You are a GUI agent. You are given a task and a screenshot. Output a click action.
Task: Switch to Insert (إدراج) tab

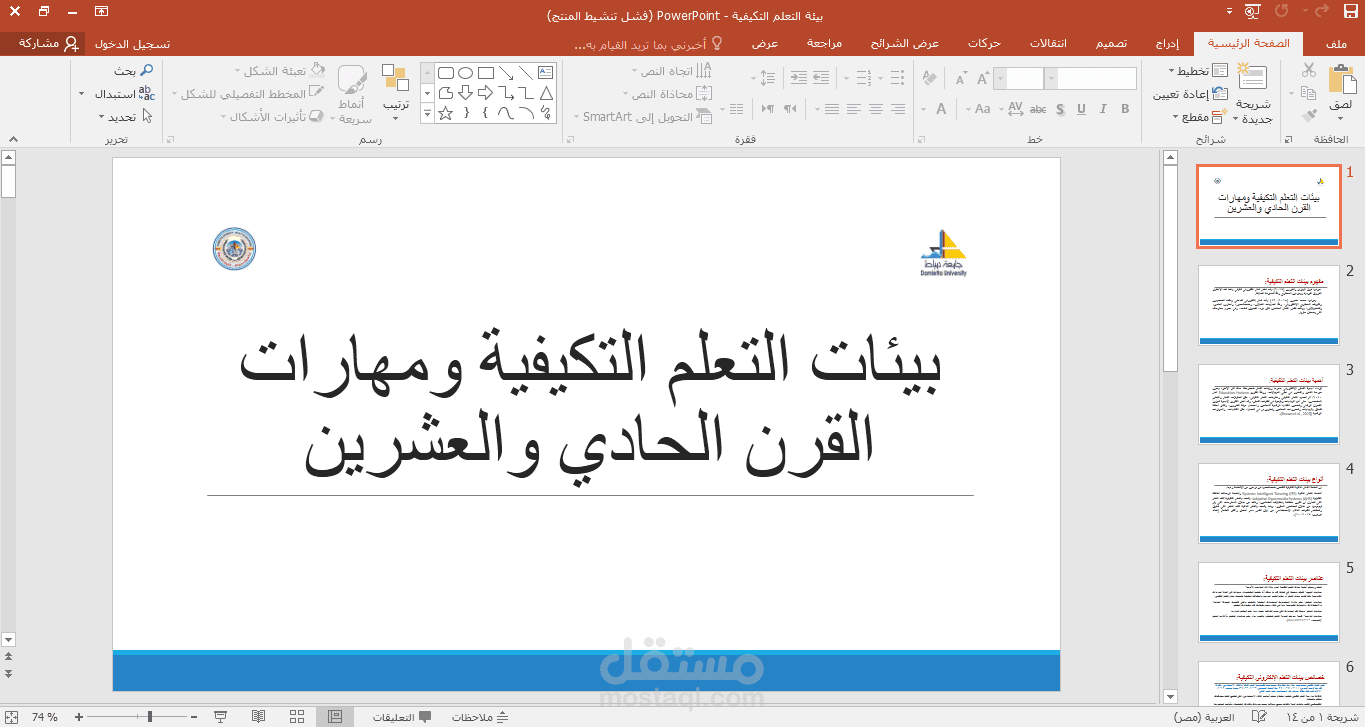1168,44
